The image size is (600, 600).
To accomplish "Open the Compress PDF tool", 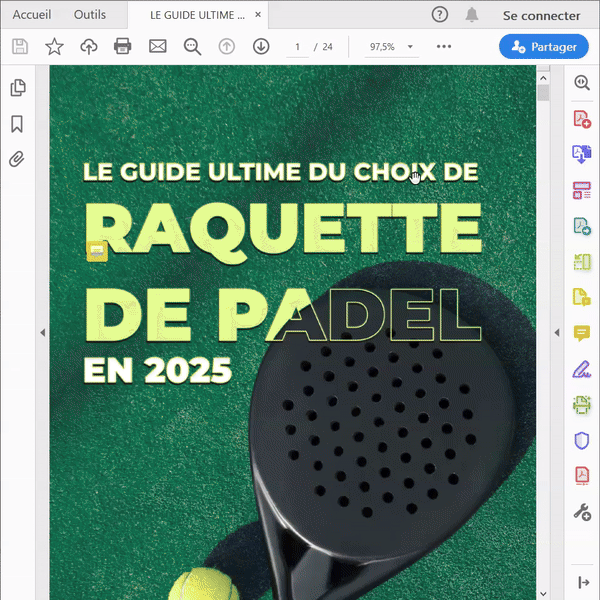I will tap(582, 476).
